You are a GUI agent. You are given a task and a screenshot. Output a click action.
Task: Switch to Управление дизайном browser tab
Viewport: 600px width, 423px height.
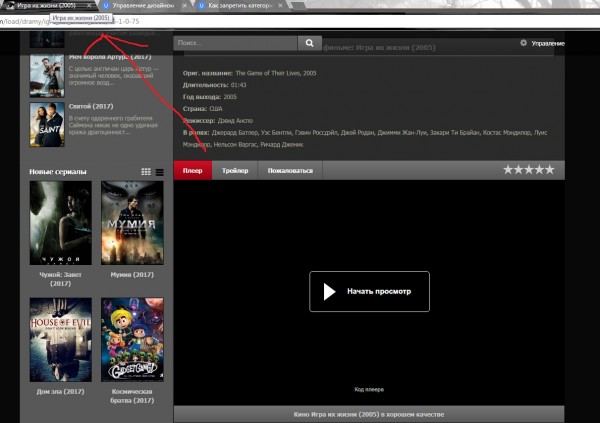pos(143,6)
